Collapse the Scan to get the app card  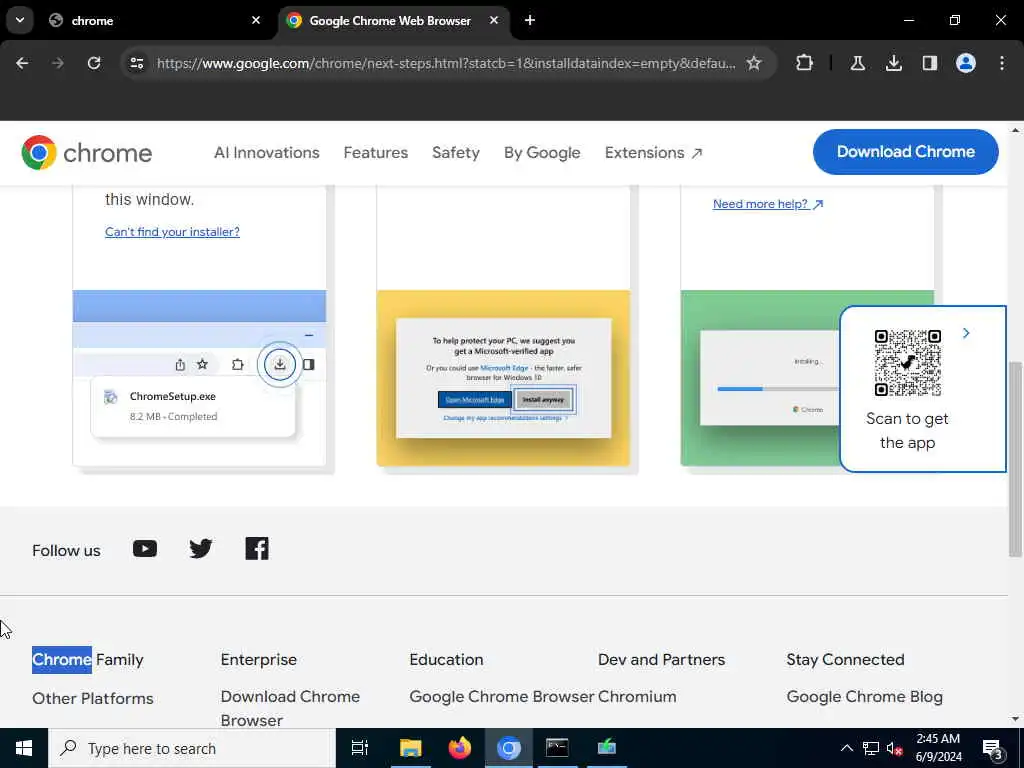pyautogui.click(x=966, y=333)
